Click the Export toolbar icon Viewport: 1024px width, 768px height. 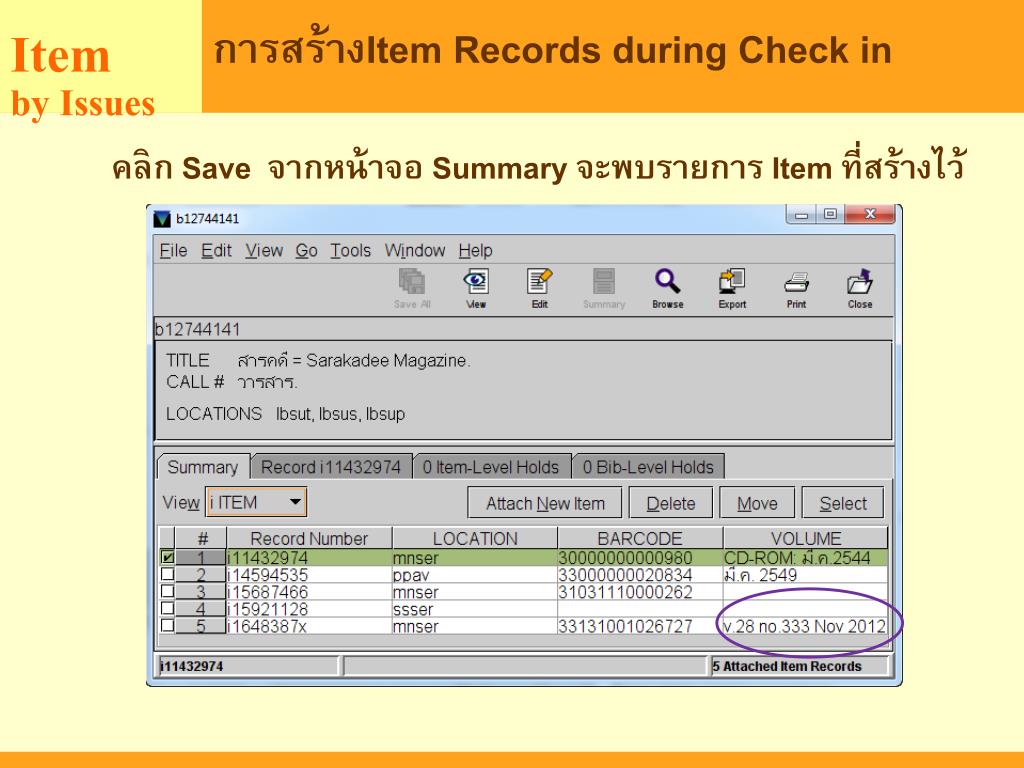point(732,288)
